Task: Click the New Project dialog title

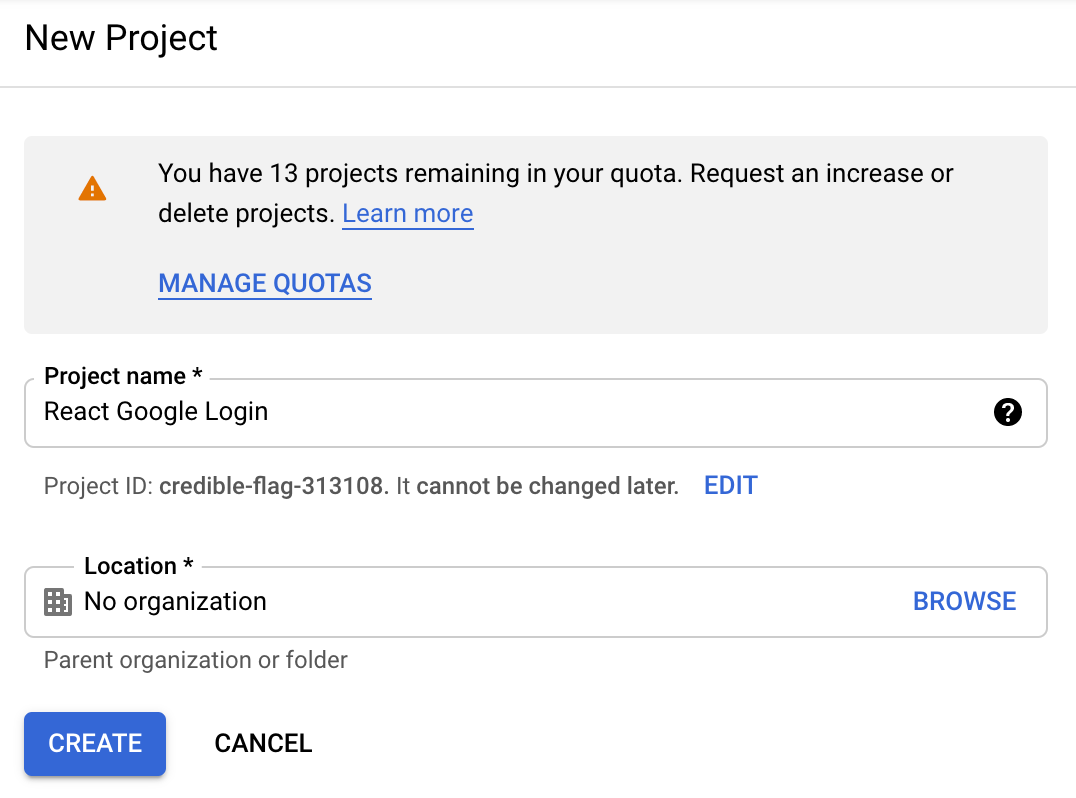Action: [120, 38]
